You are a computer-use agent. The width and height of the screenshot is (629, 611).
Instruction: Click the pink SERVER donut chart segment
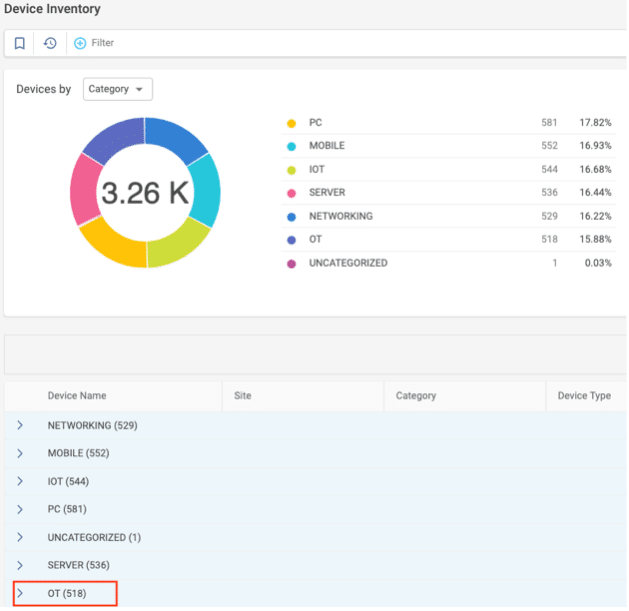(x=85, y=189)
